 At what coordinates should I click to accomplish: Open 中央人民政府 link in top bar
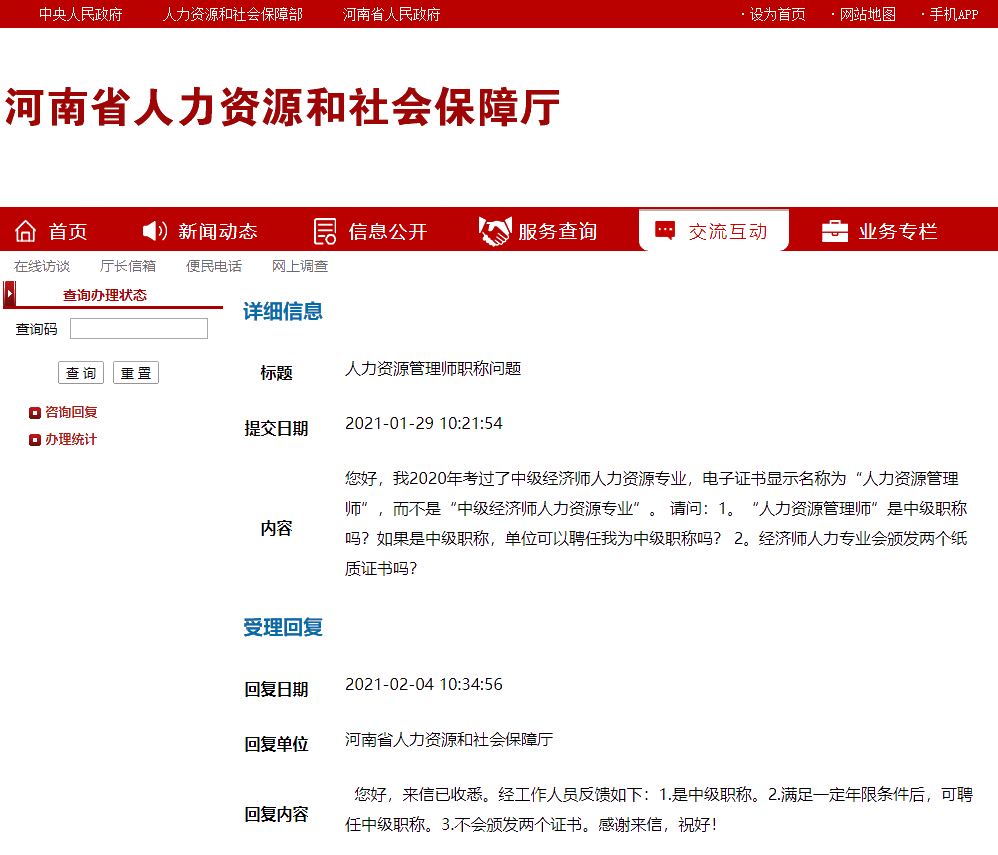coord(80,14)
